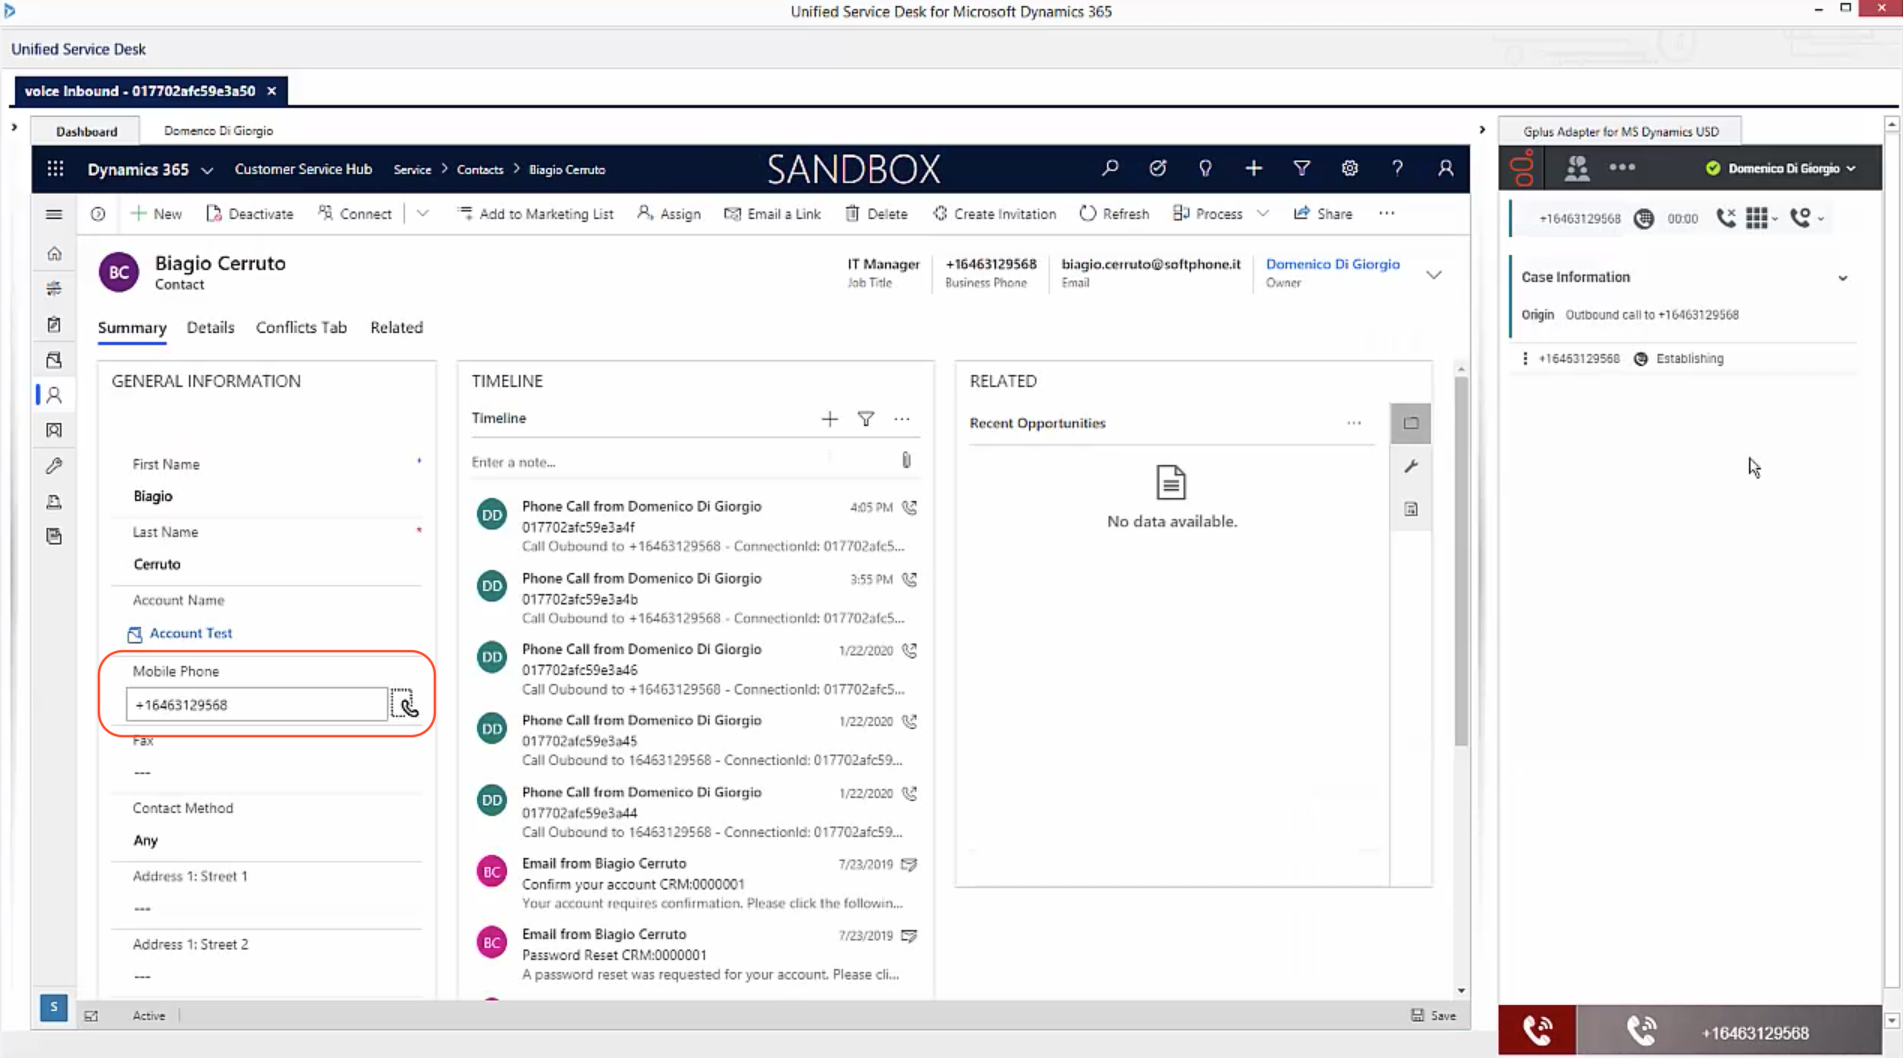Click the phone dial icon beside Mobile Phone
1903x1058 pixels.
coord(403,705)
